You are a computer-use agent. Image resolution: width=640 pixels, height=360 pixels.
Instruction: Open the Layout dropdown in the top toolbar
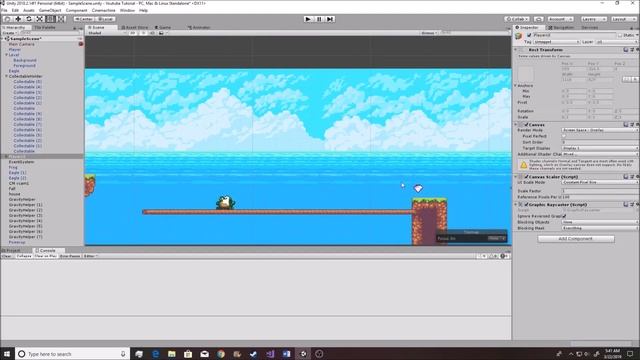tap(624, 19)
